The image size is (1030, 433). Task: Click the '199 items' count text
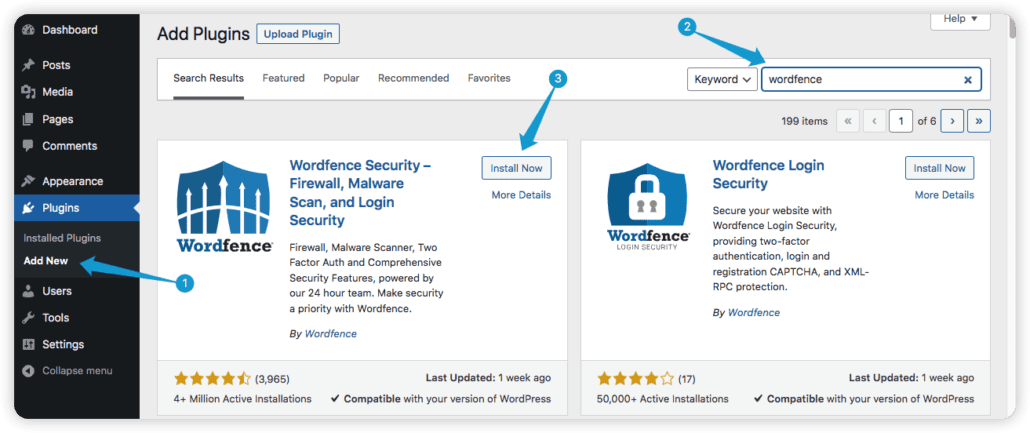coord(805,122)
